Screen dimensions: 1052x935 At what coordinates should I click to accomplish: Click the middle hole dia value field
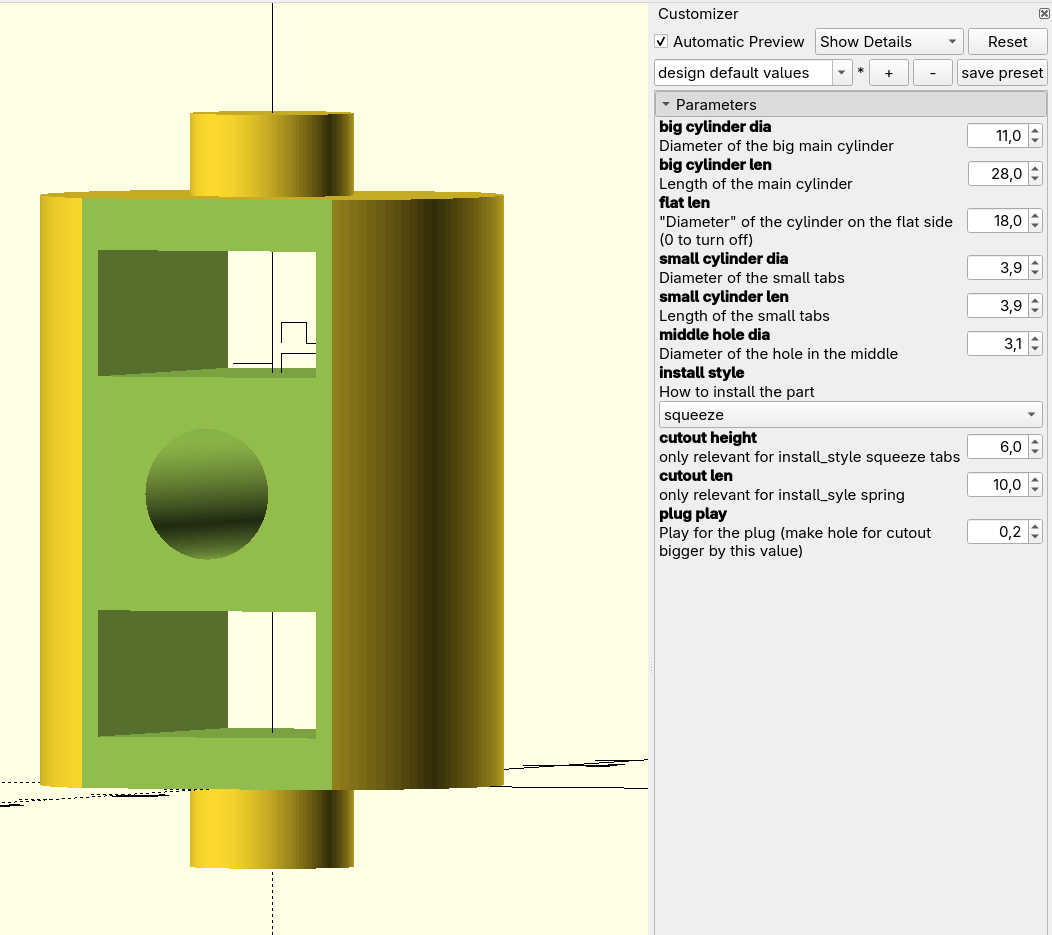997,344
